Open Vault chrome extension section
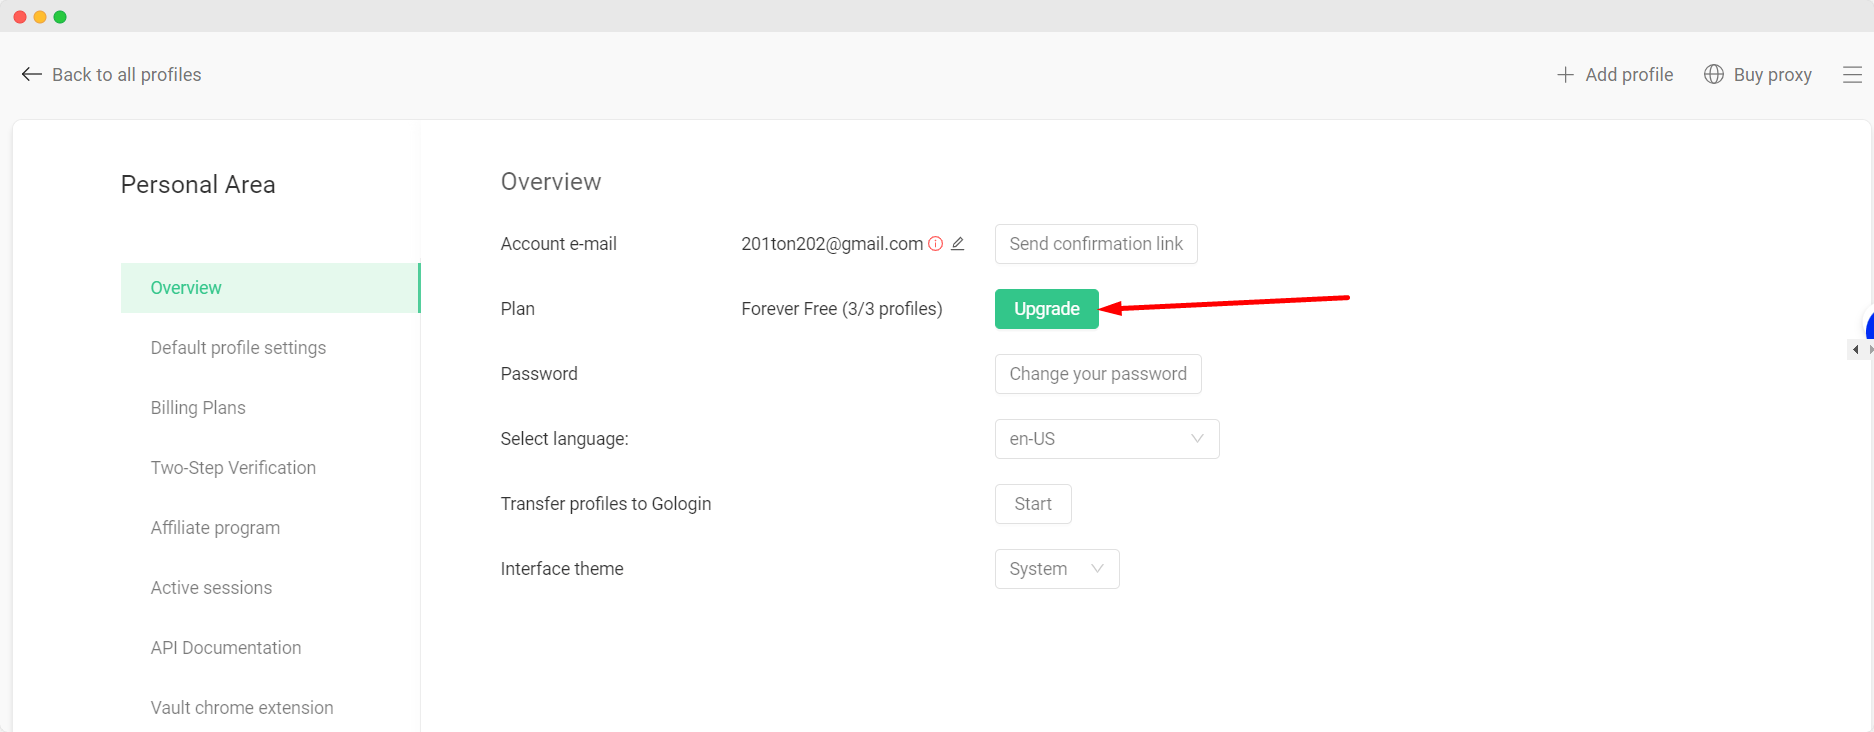This screenshot has width=1874, height=732. [x=242, y=708]
